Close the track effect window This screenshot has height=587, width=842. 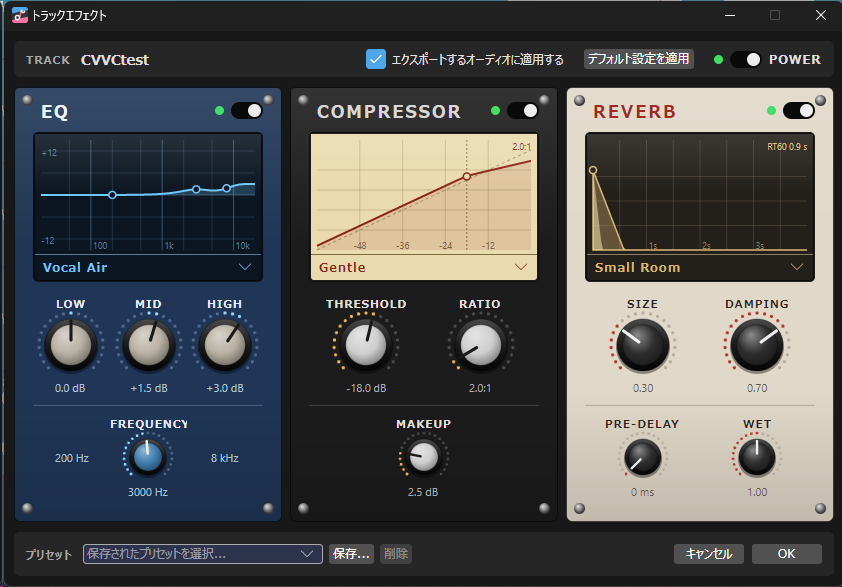coord(821,15)
